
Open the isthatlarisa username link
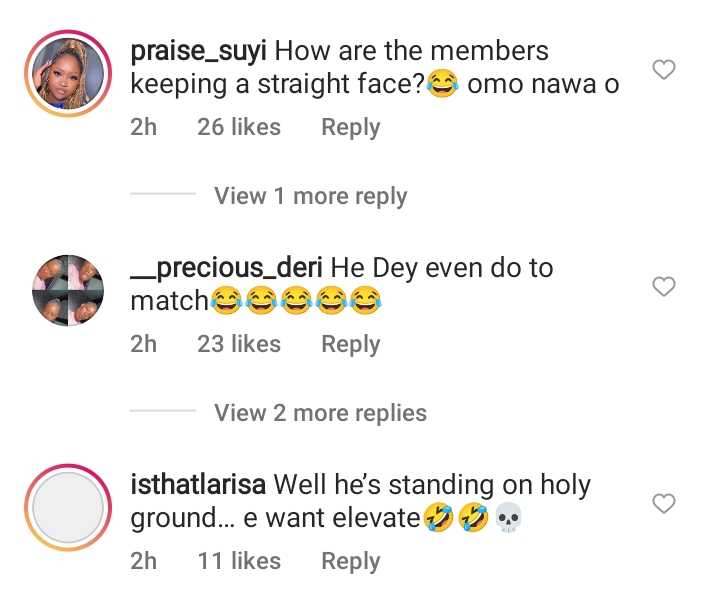click(x=197, y=485)
